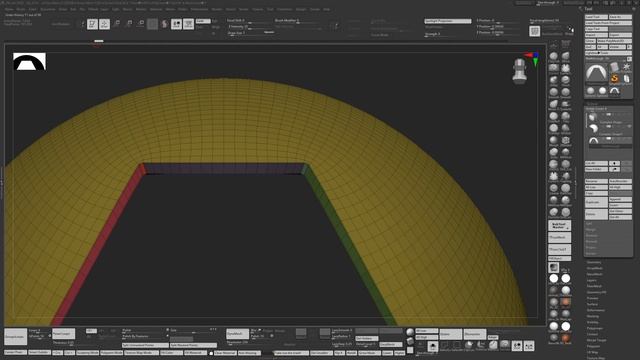Expand the FiberMesh subpalette
640x360 pixels.
point(594,286)
